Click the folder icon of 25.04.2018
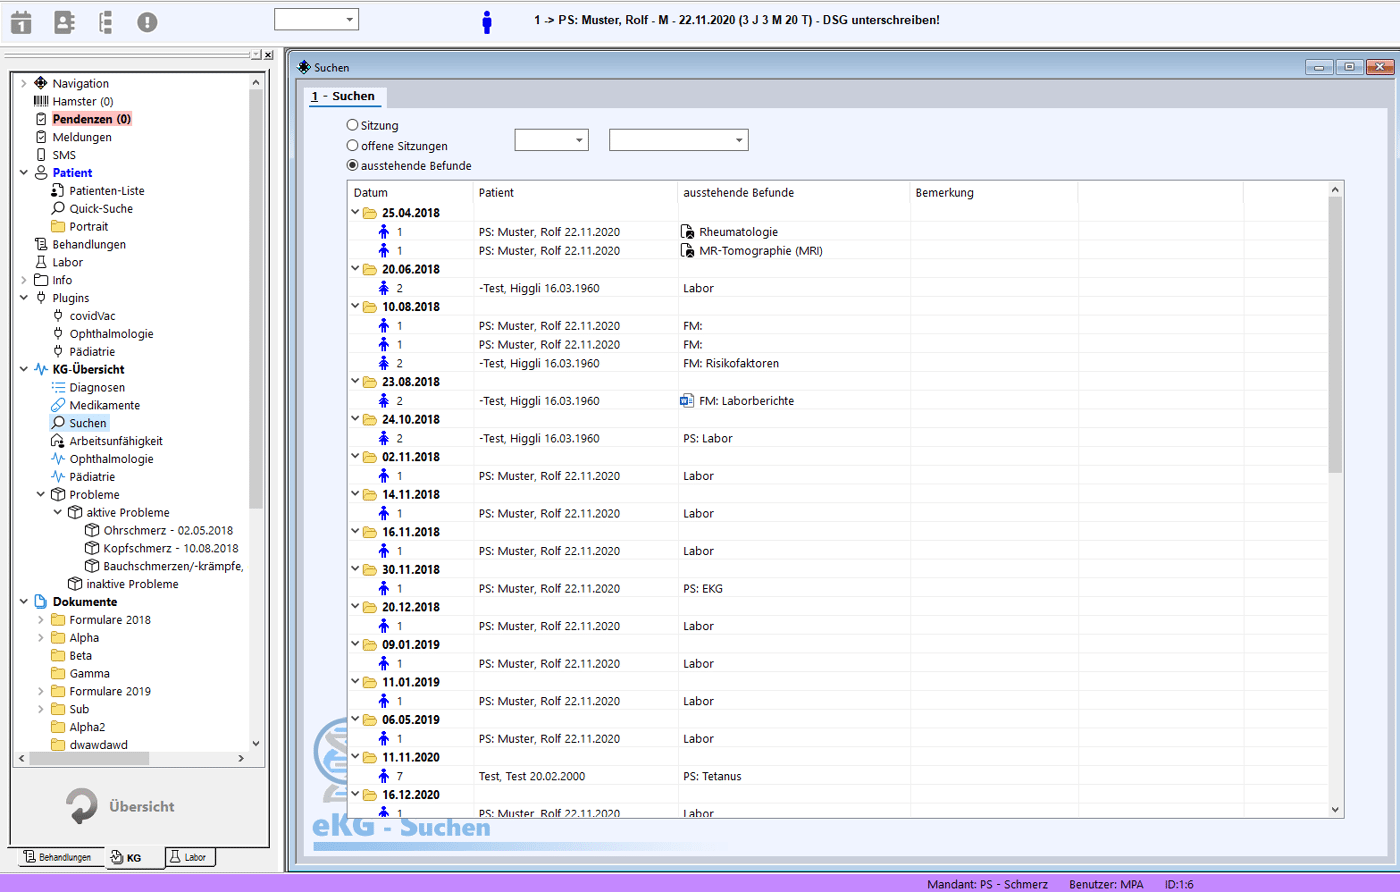Viewport: 1400px width, 892px height. click(x=370, y=213)
